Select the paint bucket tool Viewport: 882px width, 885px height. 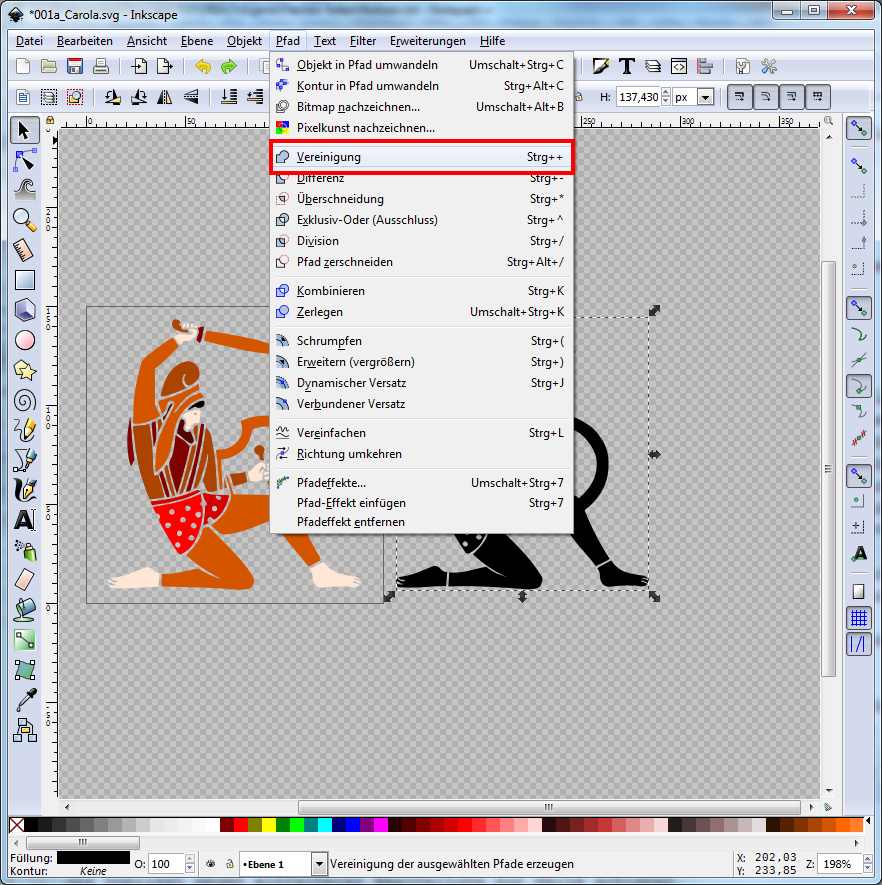pos(24,610)
